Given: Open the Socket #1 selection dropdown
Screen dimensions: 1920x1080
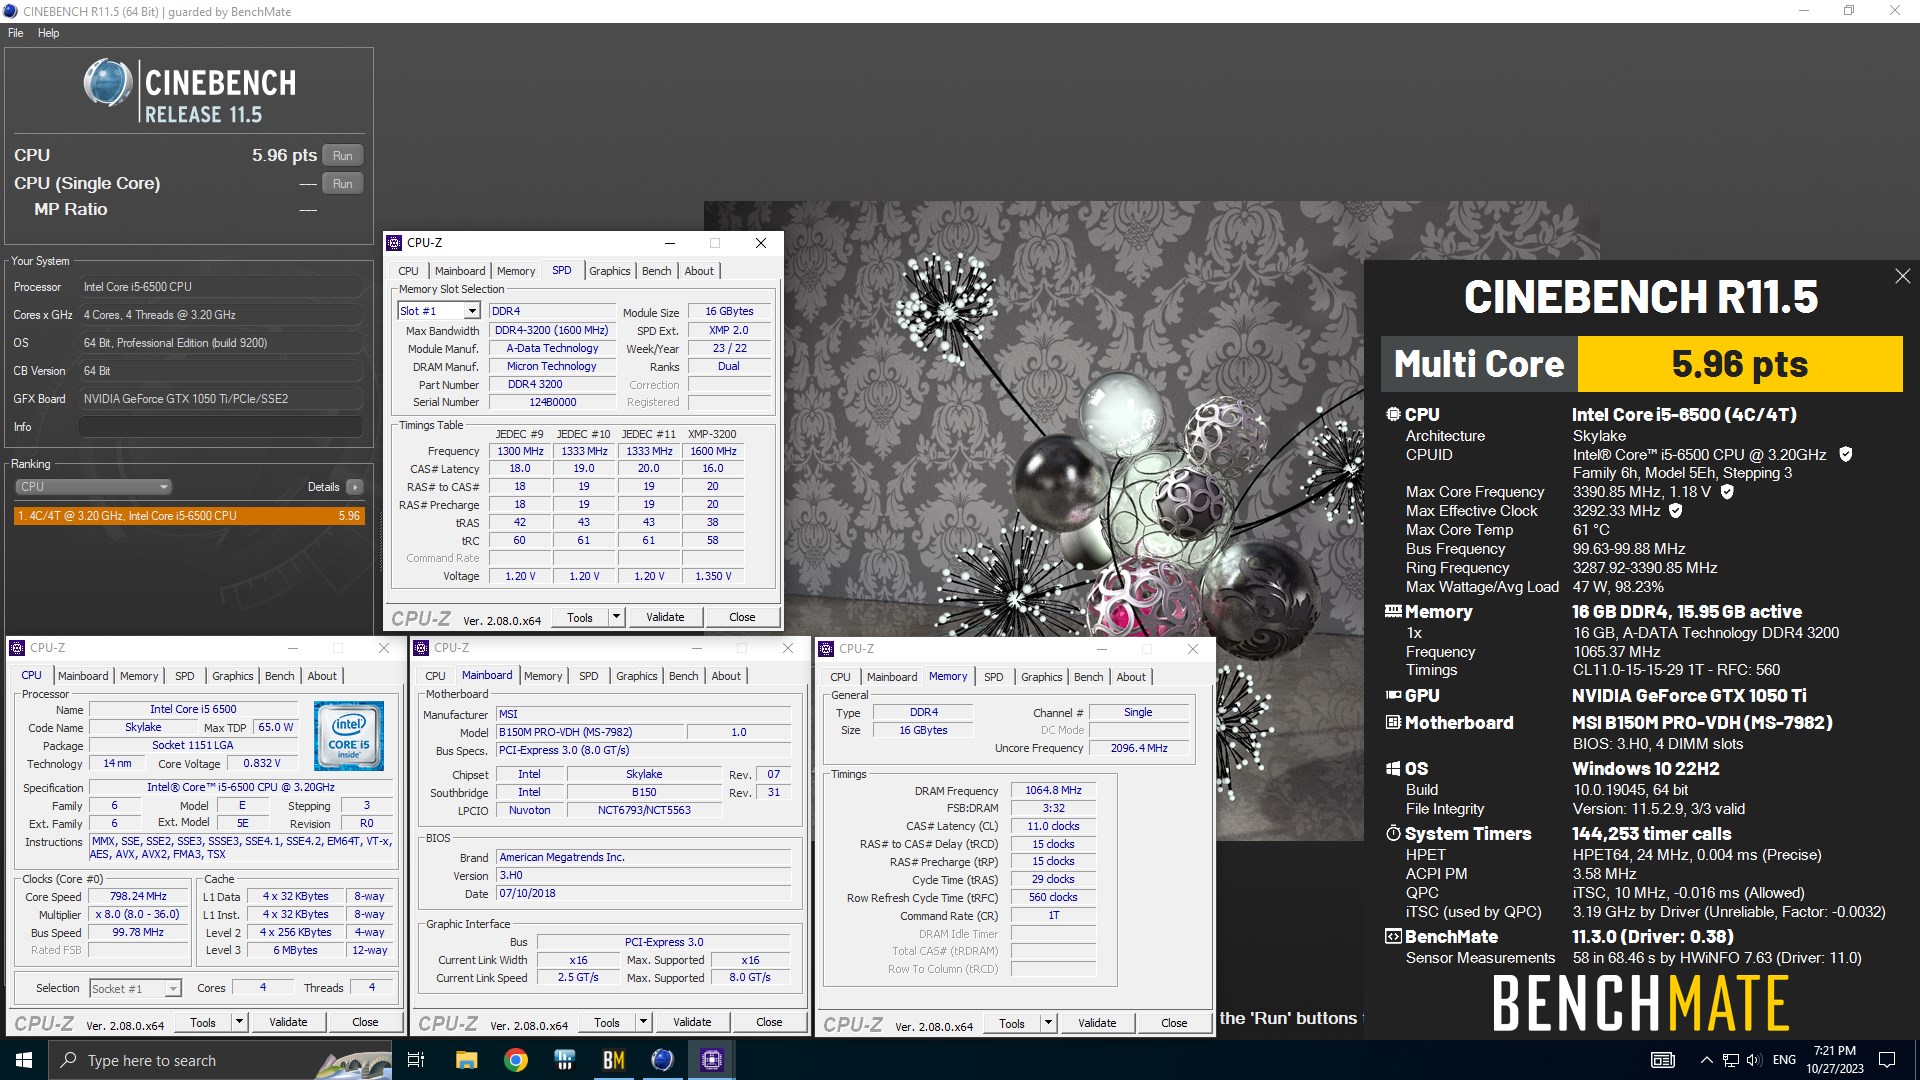Looking at the screenshot, I should point(135,988).
